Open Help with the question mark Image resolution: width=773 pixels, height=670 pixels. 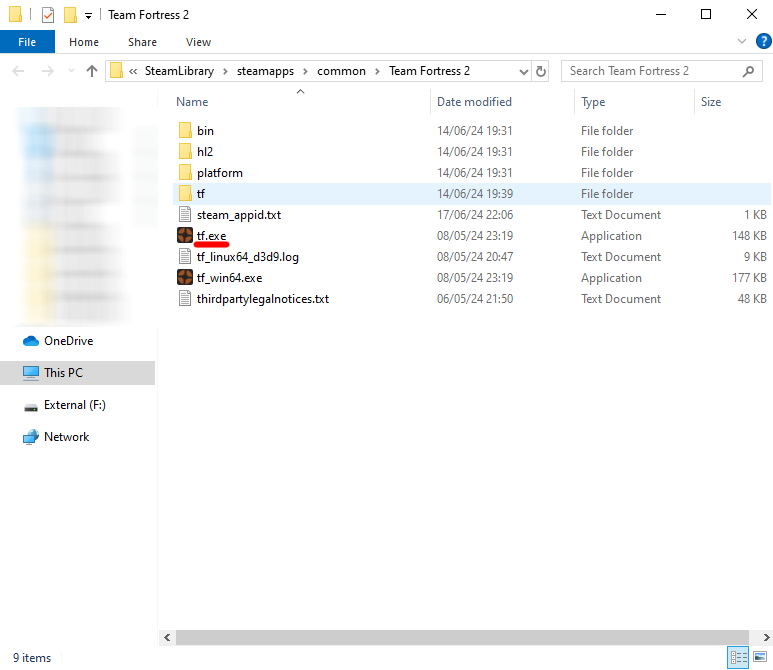coord(764,41)
